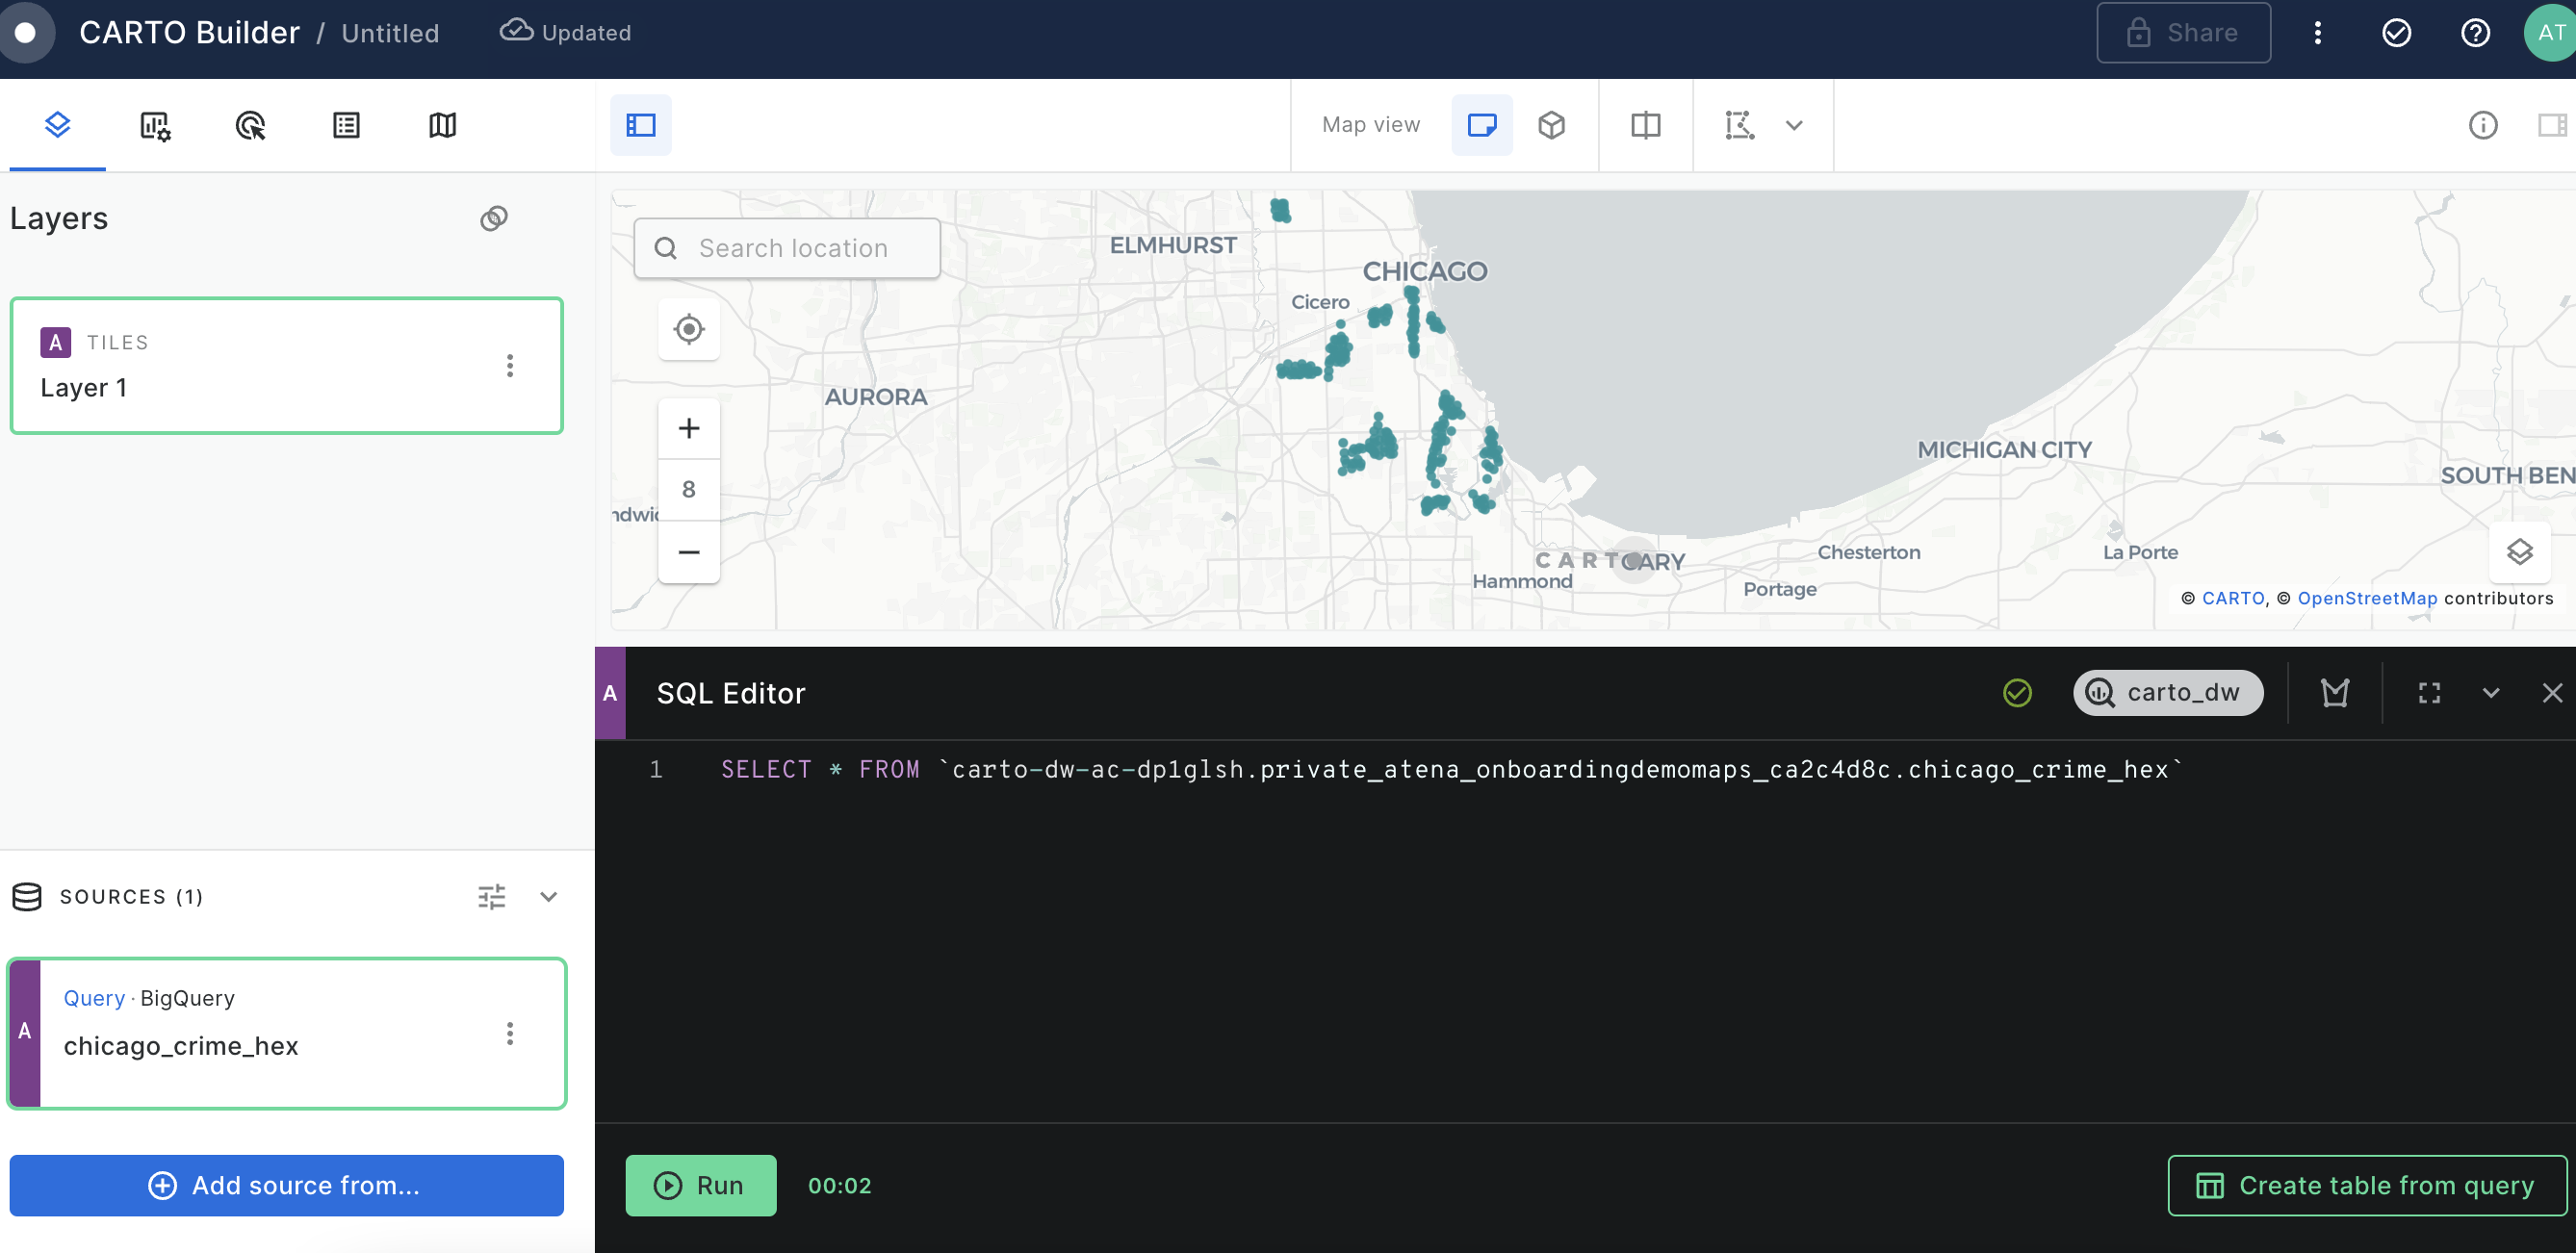
Task: Open the Legend tab
Action: click(346, 125)
